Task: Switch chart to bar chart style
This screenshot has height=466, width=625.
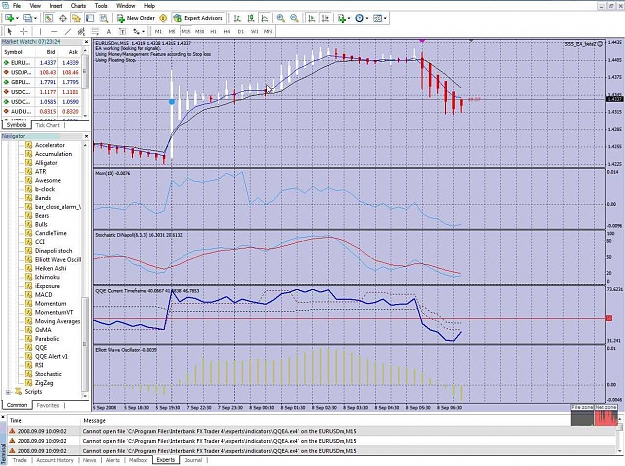Action: (x=237, y=18)
